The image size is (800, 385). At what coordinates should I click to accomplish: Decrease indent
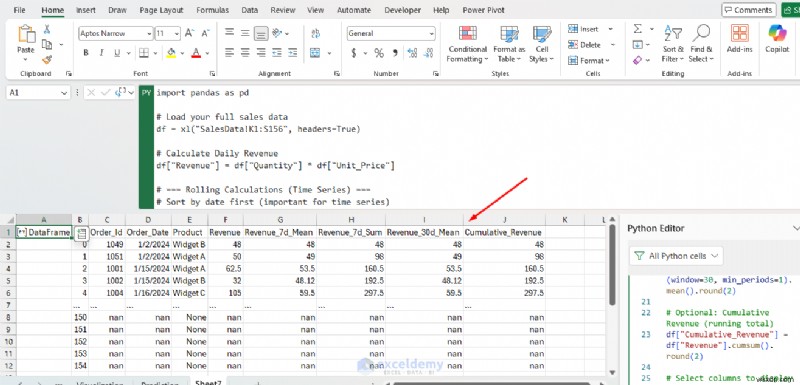277,53
